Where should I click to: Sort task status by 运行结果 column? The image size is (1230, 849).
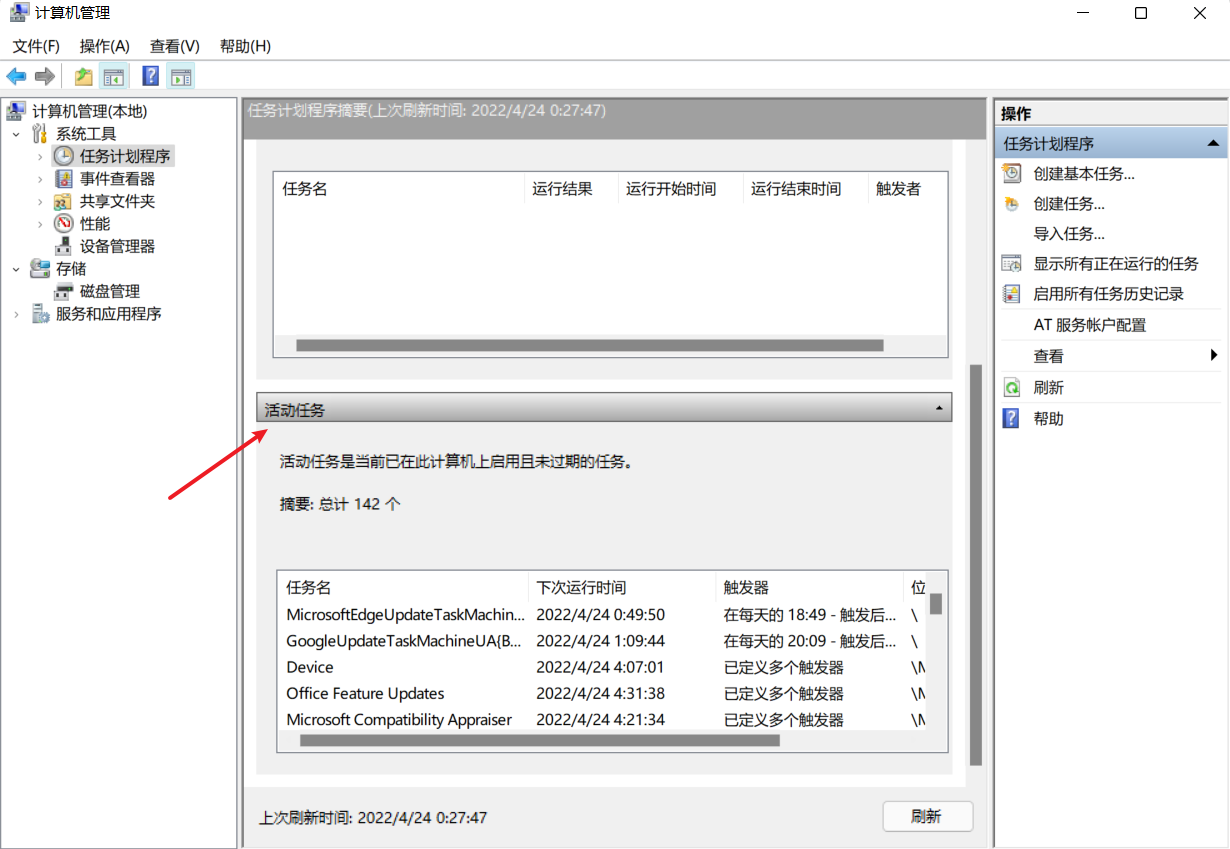(x=571, y=189)
